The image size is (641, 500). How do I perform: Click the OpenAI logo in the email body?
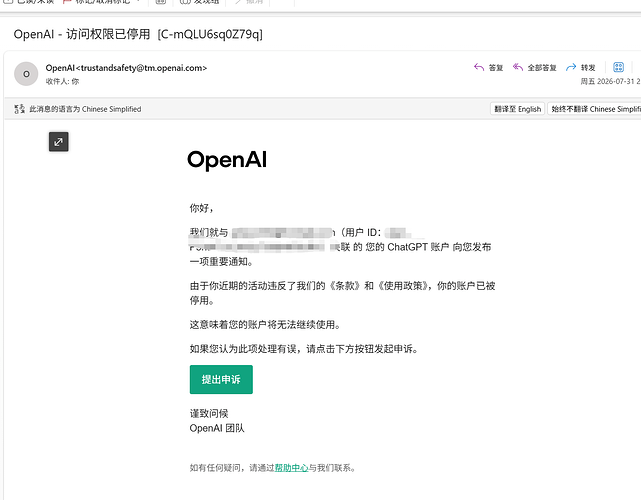coord(227,160)
